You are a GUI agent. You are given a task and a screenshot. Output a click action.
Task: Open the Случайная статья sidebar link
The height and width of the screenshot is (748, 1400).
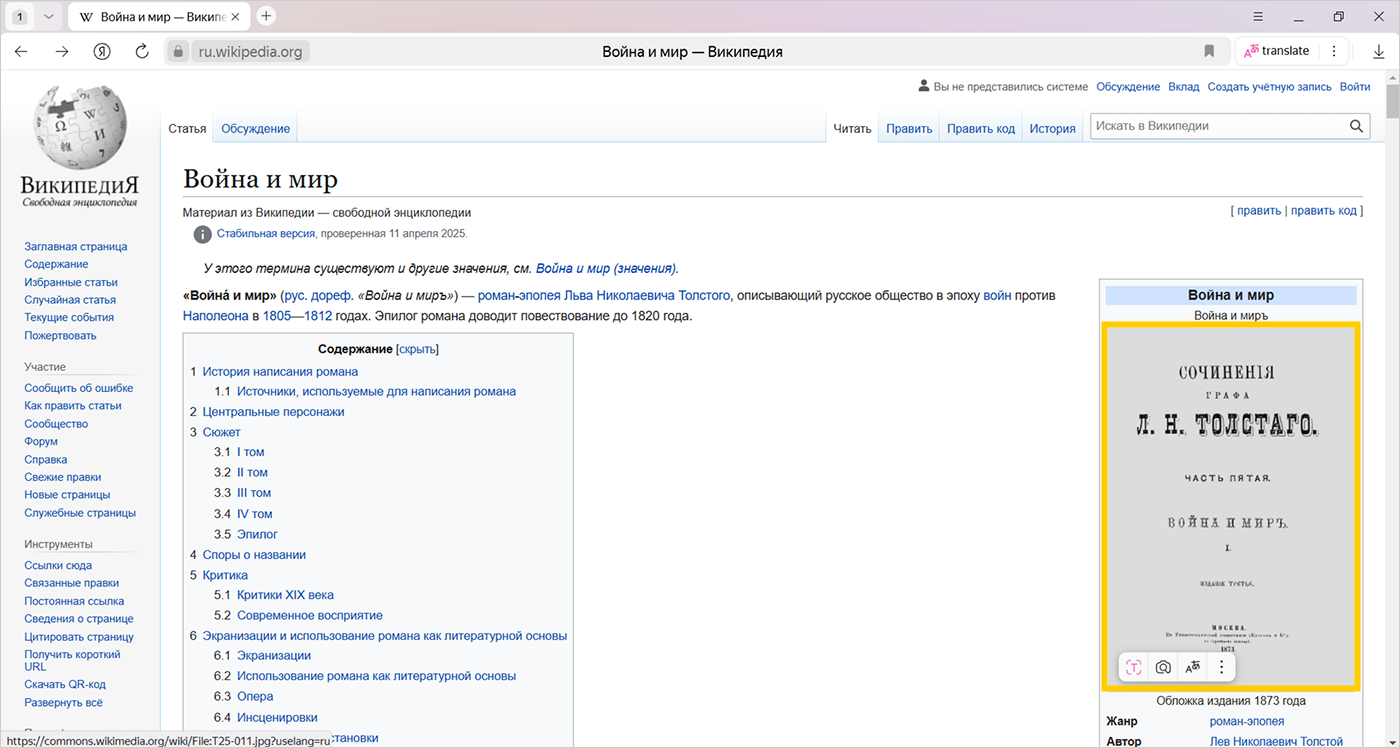click(70, 300)
